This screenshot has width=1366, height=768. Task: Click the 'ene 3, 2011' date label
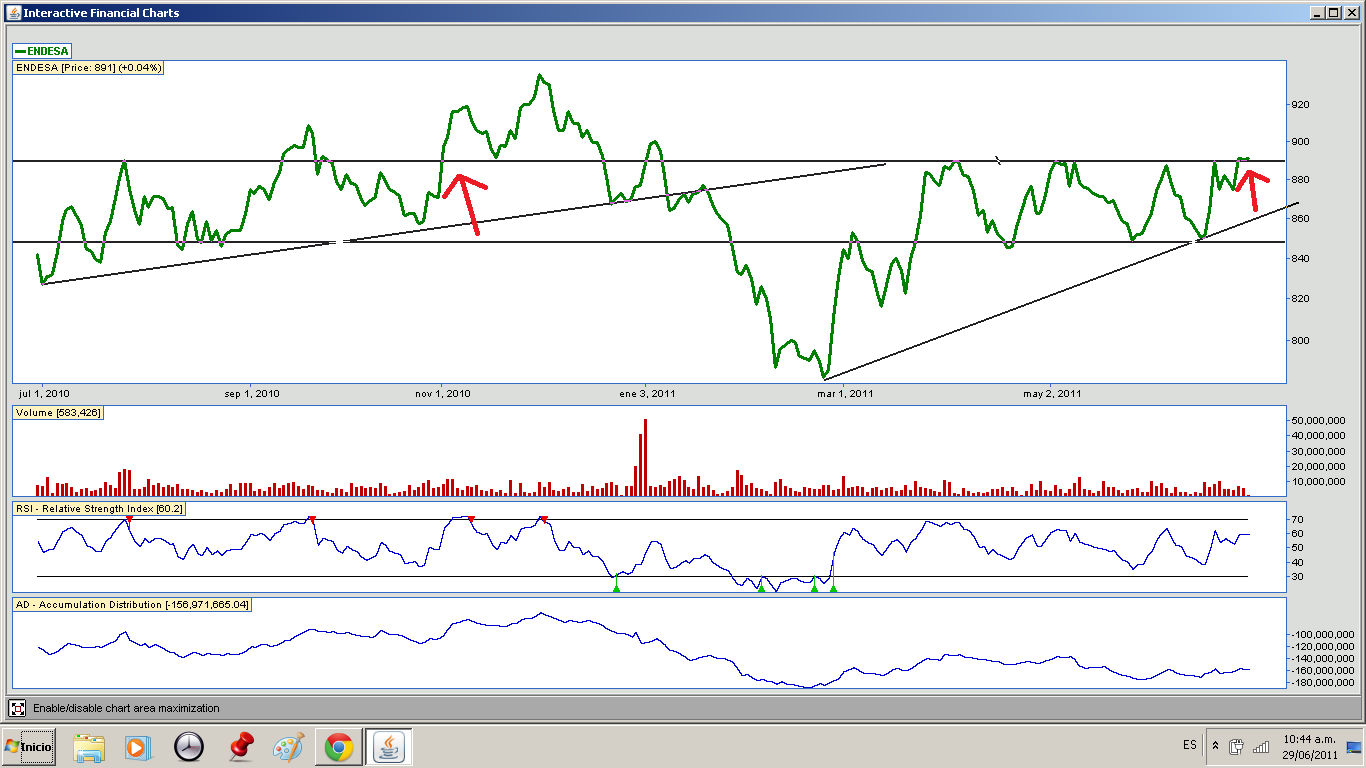647,393
